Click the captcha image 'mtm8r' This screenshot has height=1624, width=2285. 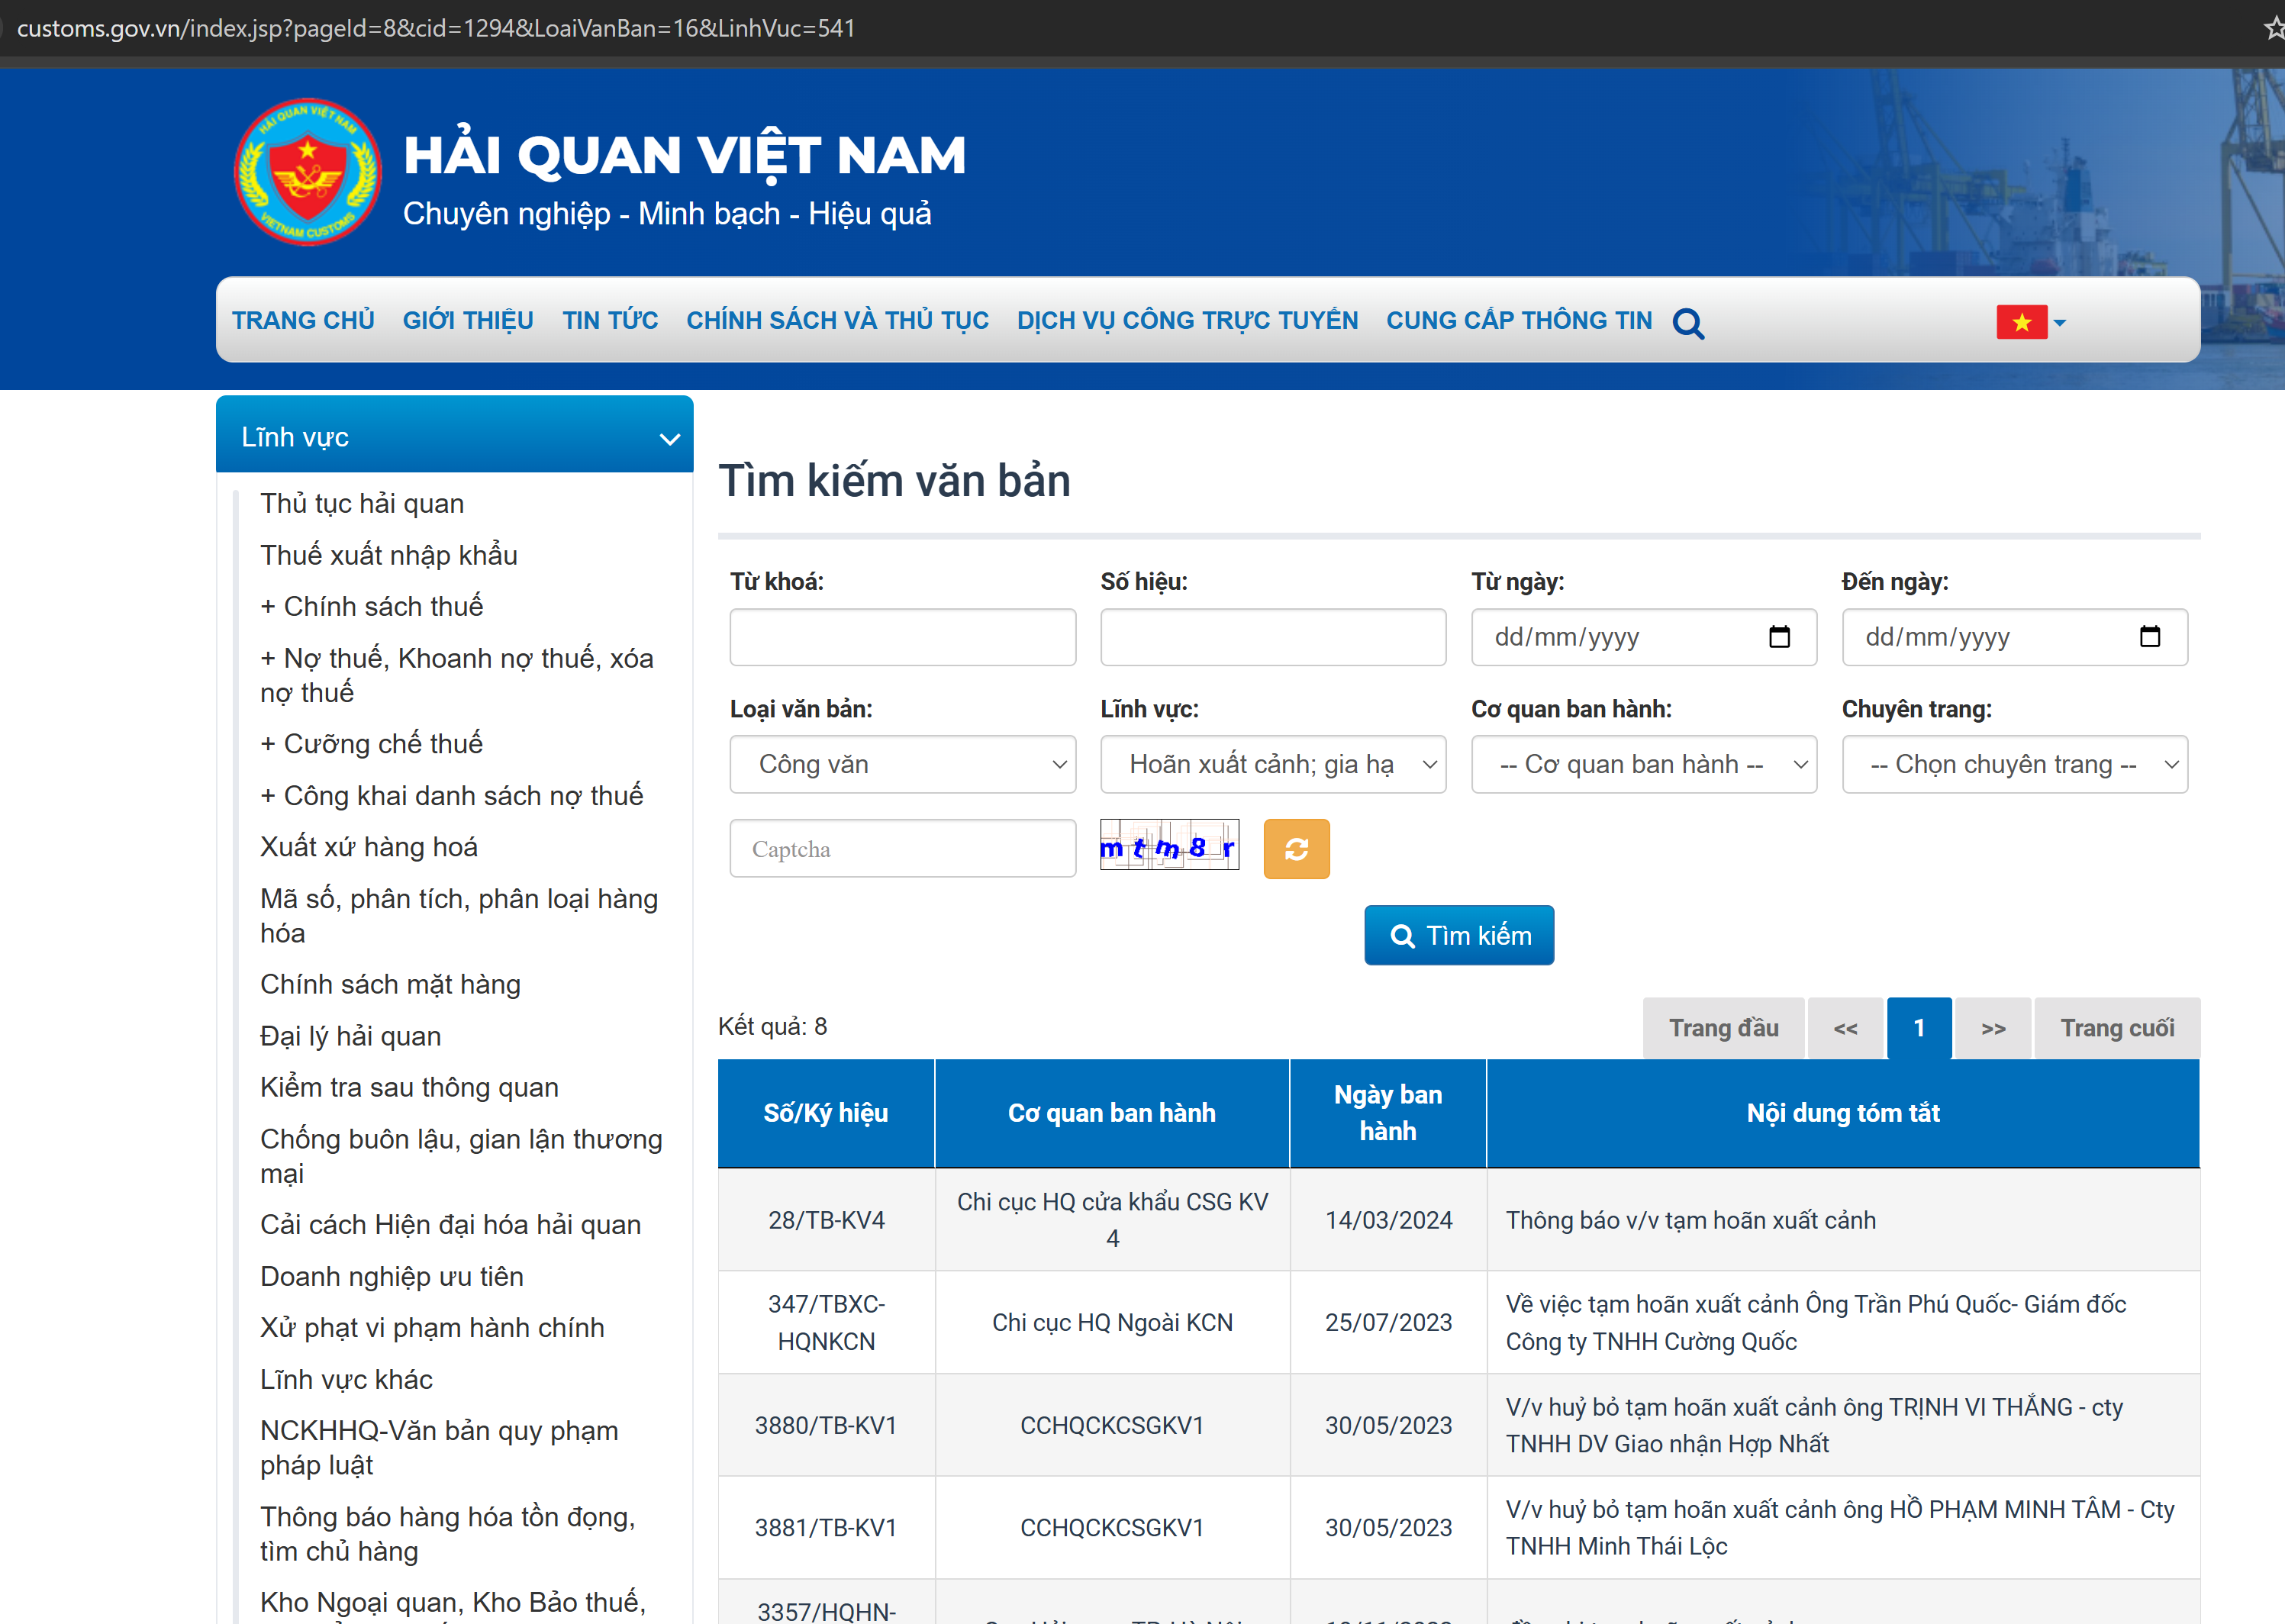pyautogui.click(x=1169, y=846)
